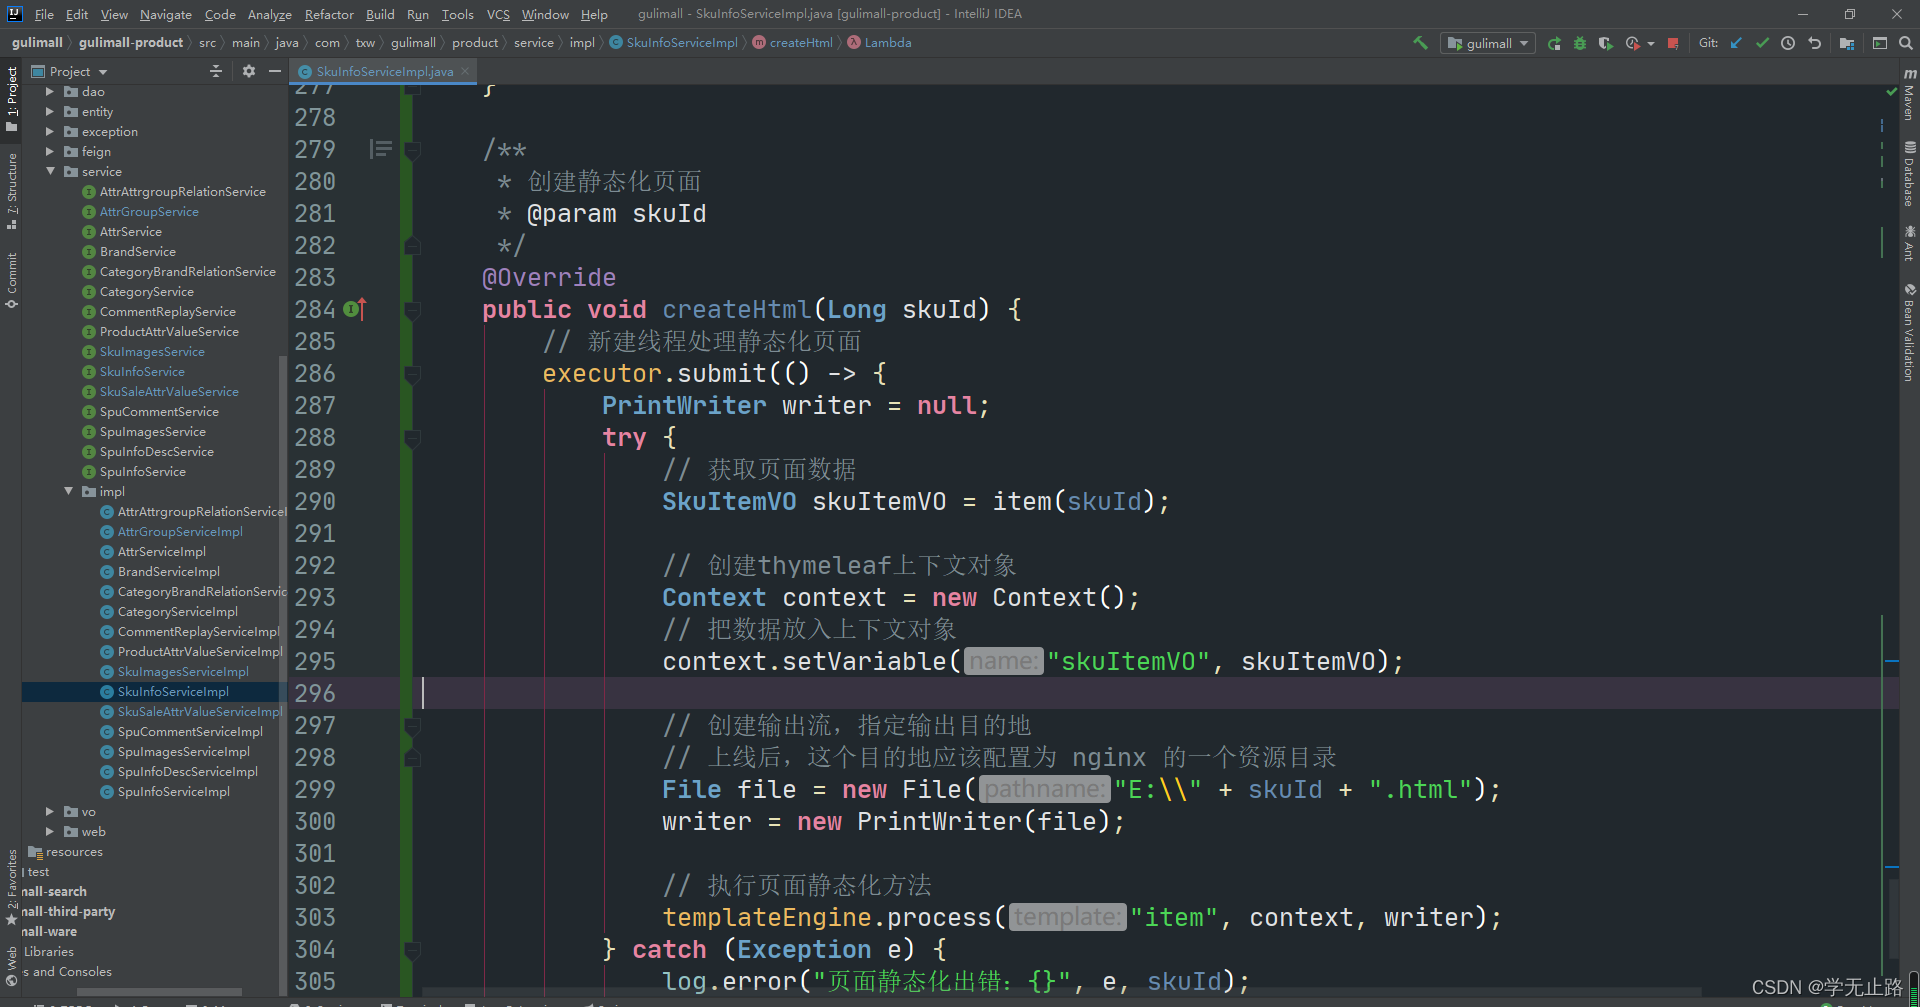This screenshot has height=1007, width=1920.
Task: Open the profiler options dropdown arrow
Action: 1651,43
